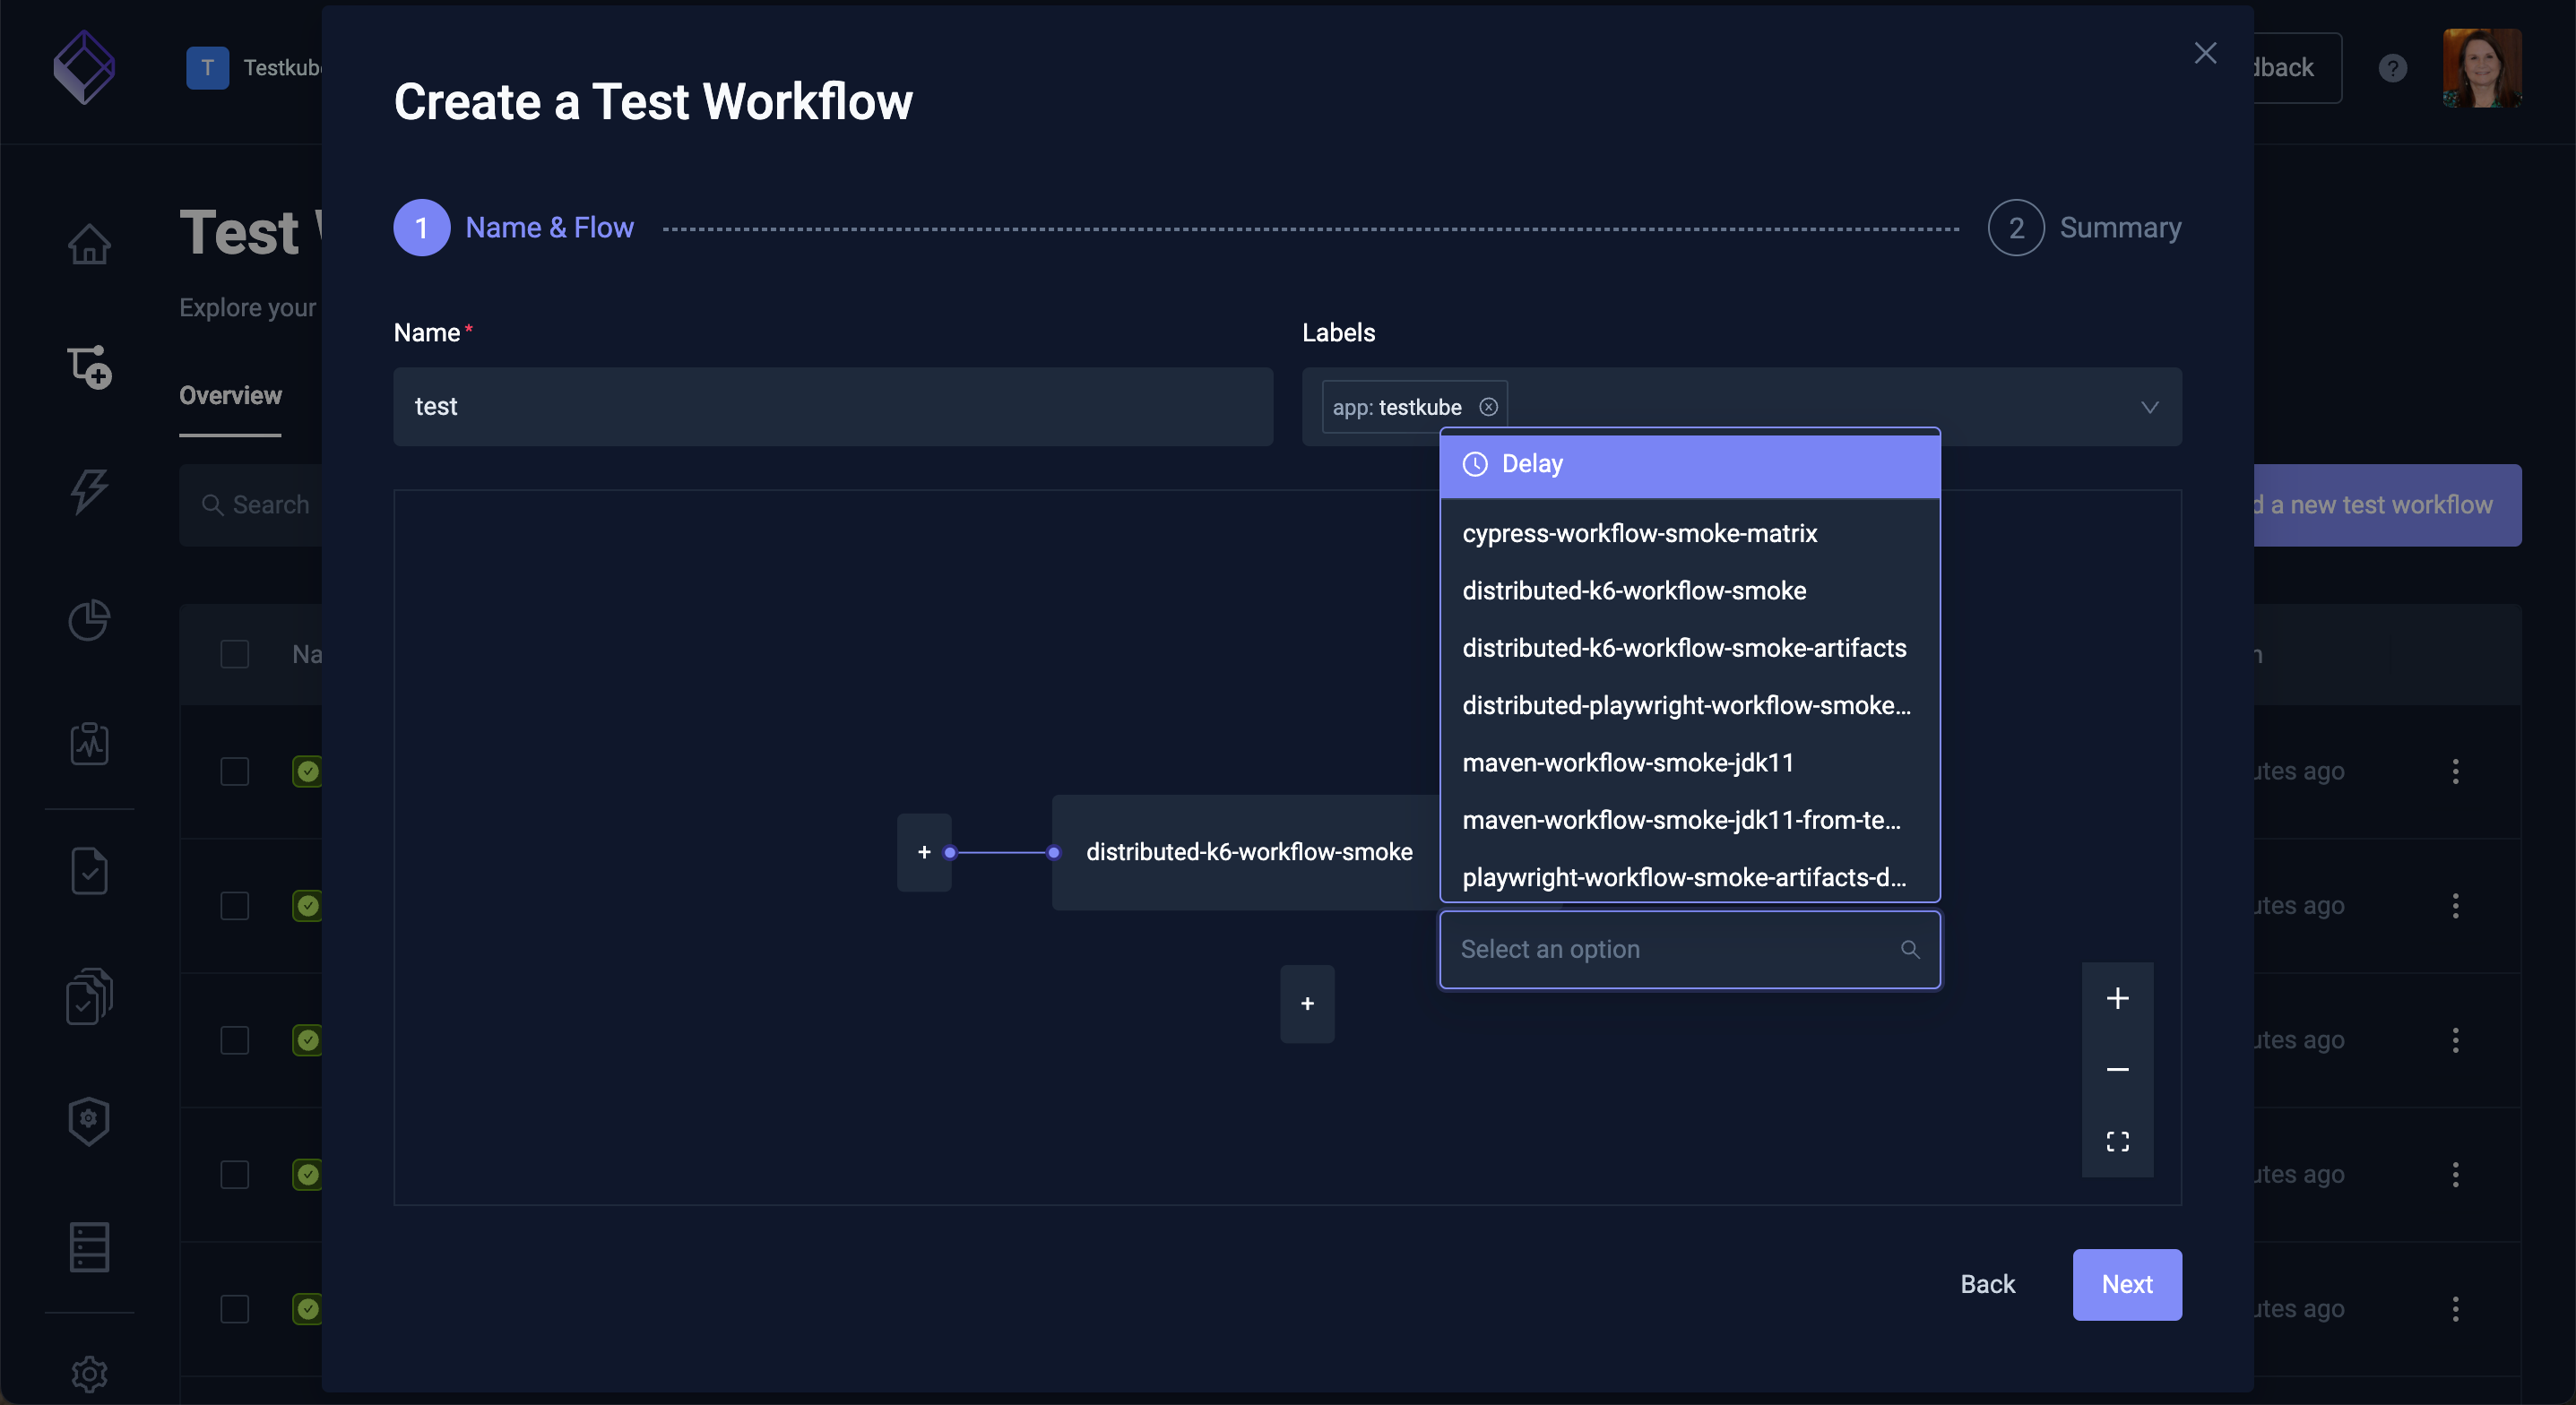Click the Next button
Screen dimensions: 2576x1405
2127,1284
